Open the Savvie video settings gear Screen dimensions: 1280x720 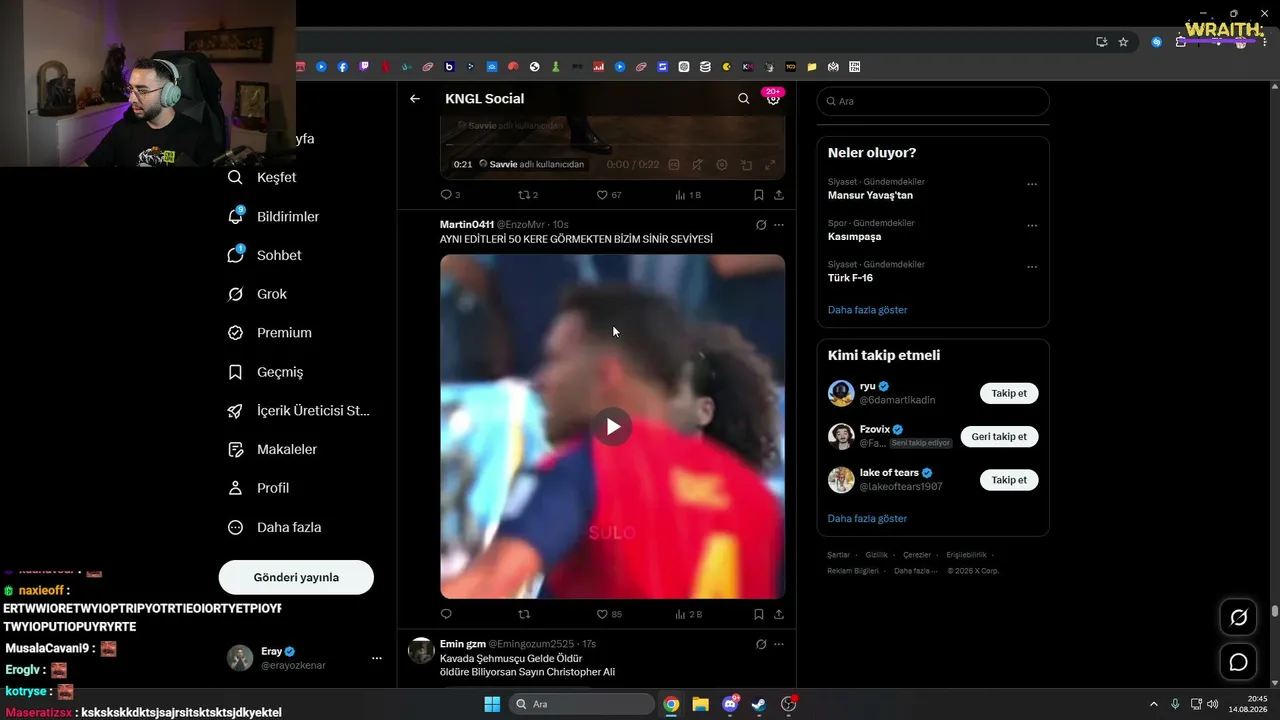point(722,165)
